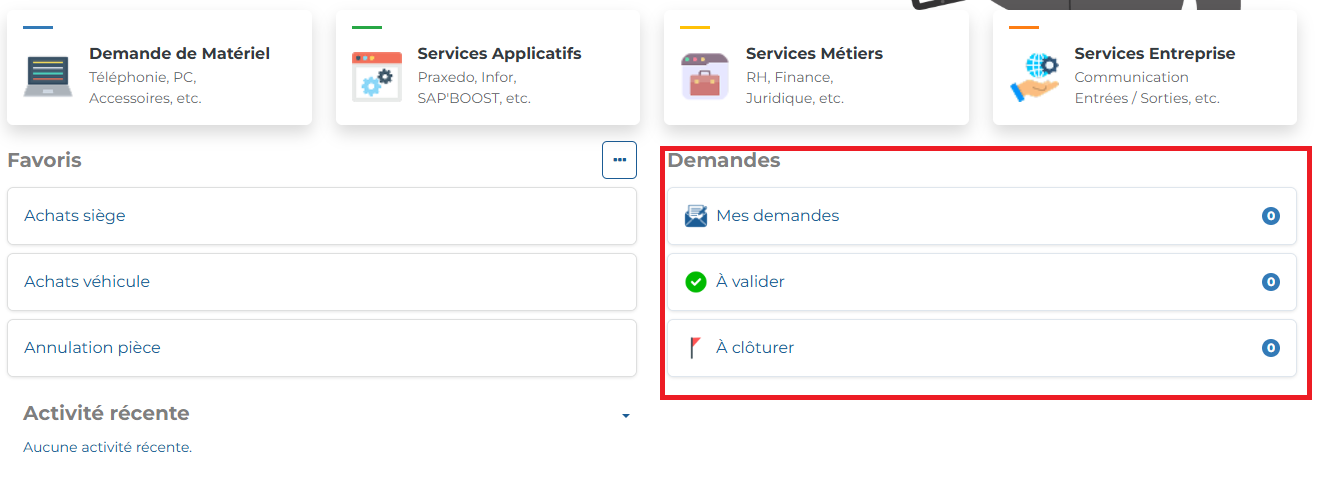Open the Annulation pièce favorite
Image resolution: width=1331 pixels, height=486 pixels.
322,348
